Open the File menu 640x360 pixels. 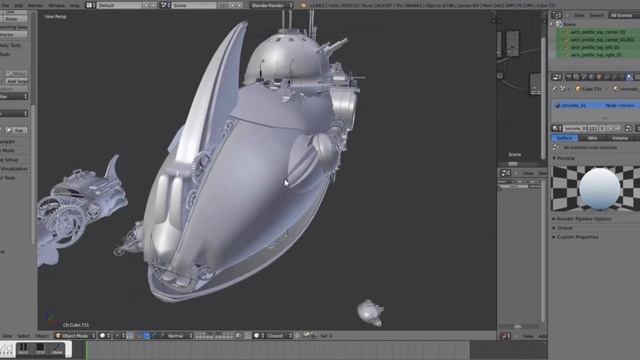coord(5,6)
